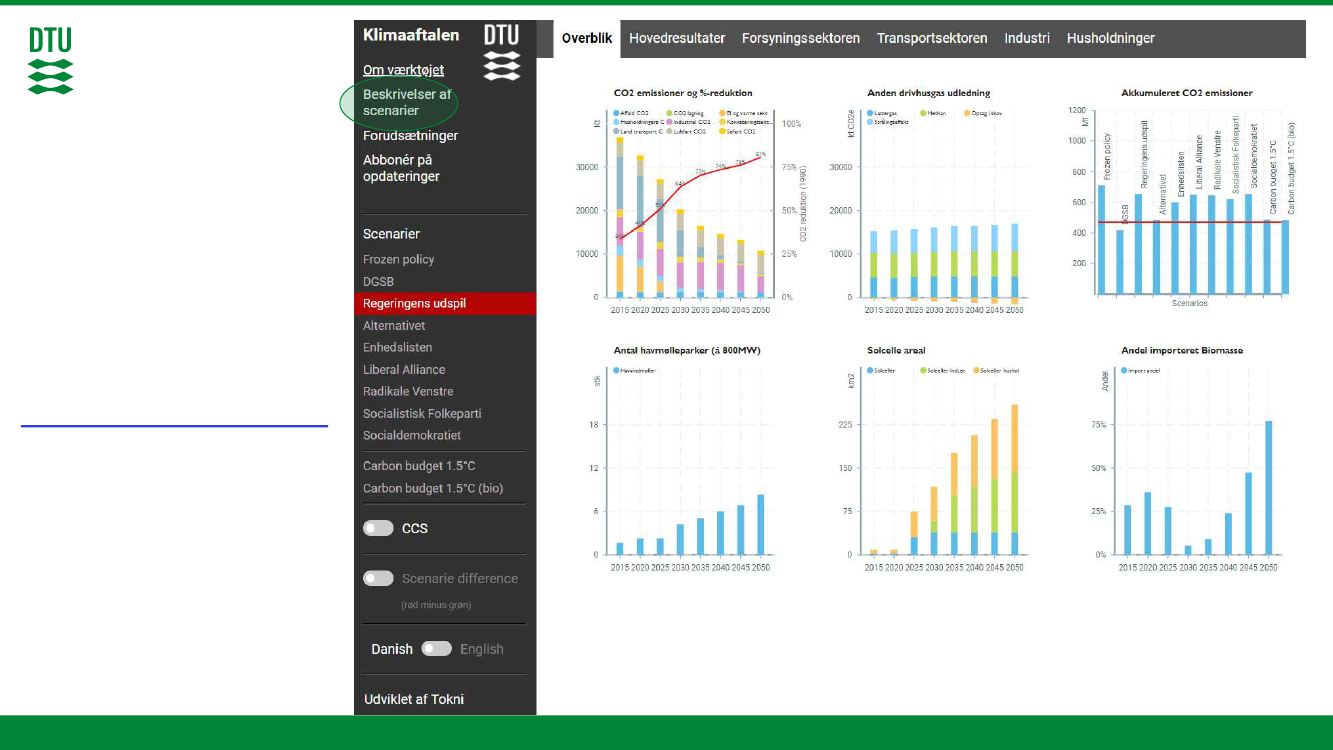
Task: Toggle the Metan legend entry
Action: 934,113
